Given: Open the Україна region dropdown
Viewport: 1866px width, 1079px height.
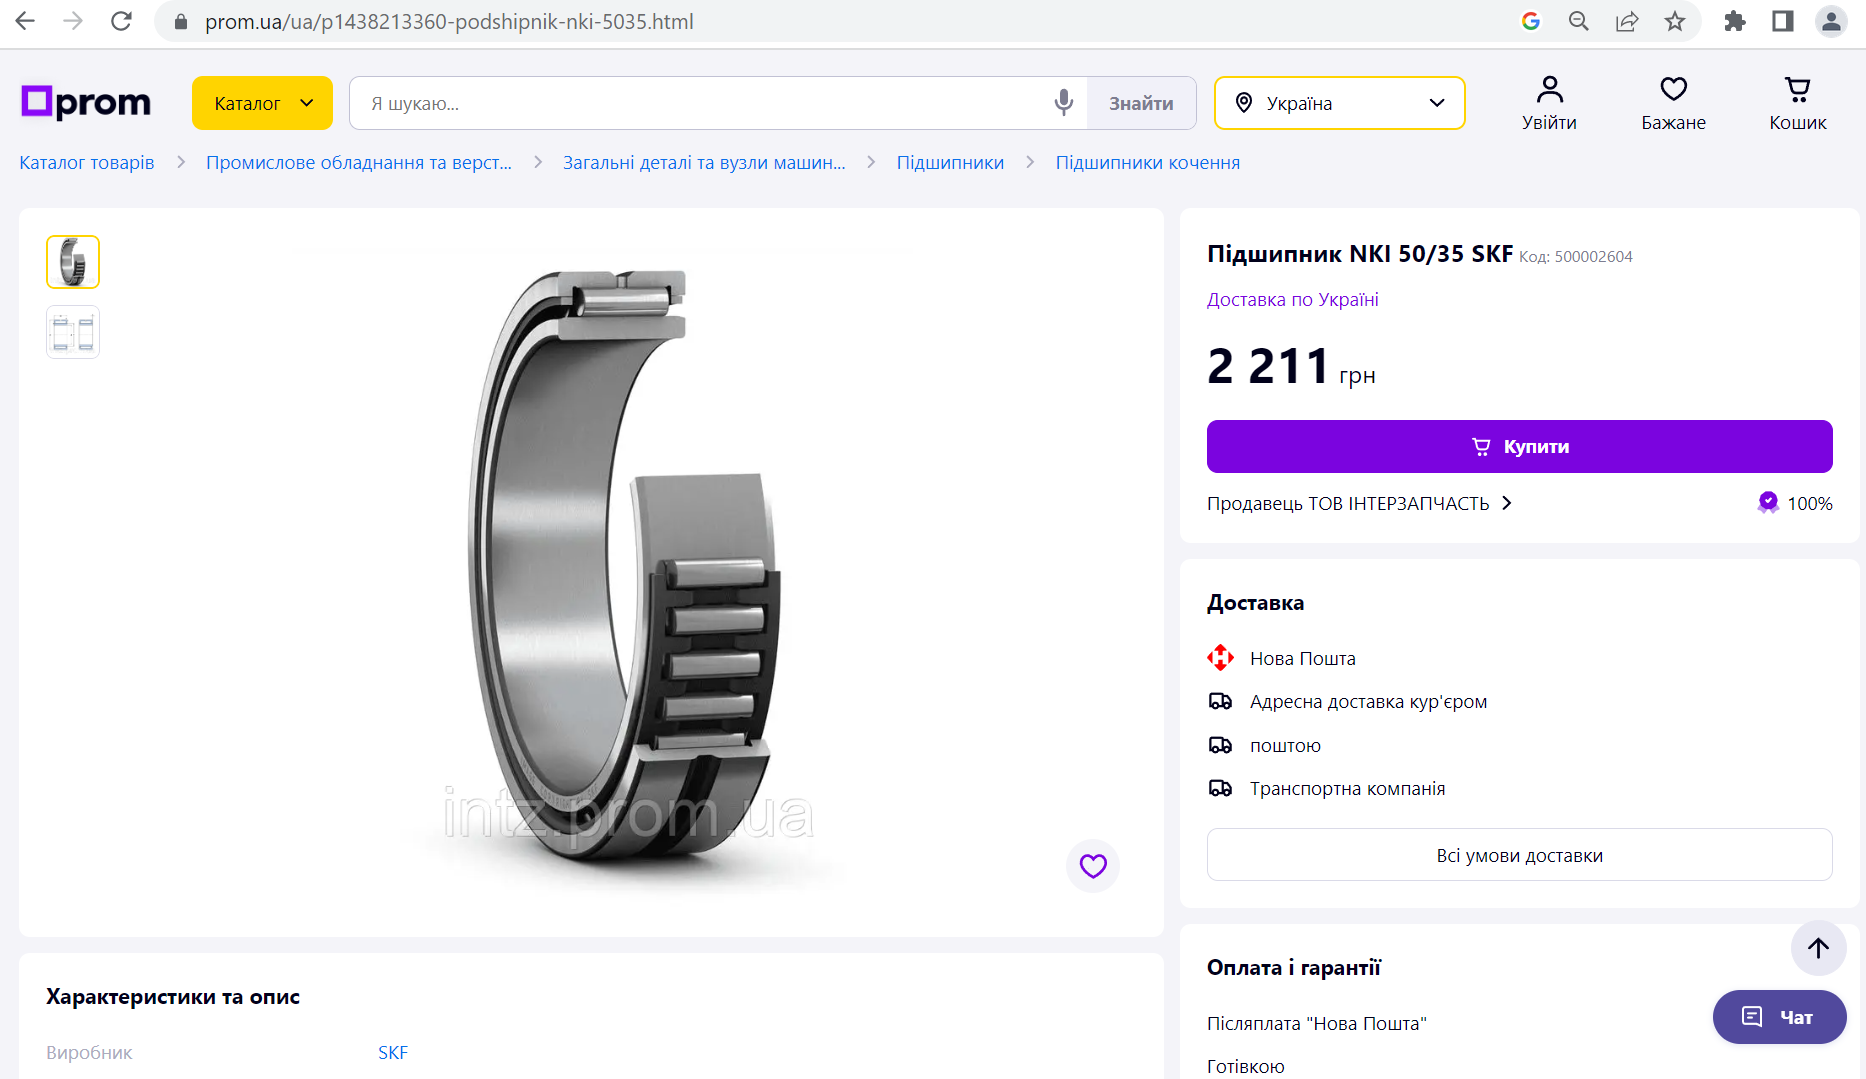Looking at the screenshot, I should pos(1339,103).
